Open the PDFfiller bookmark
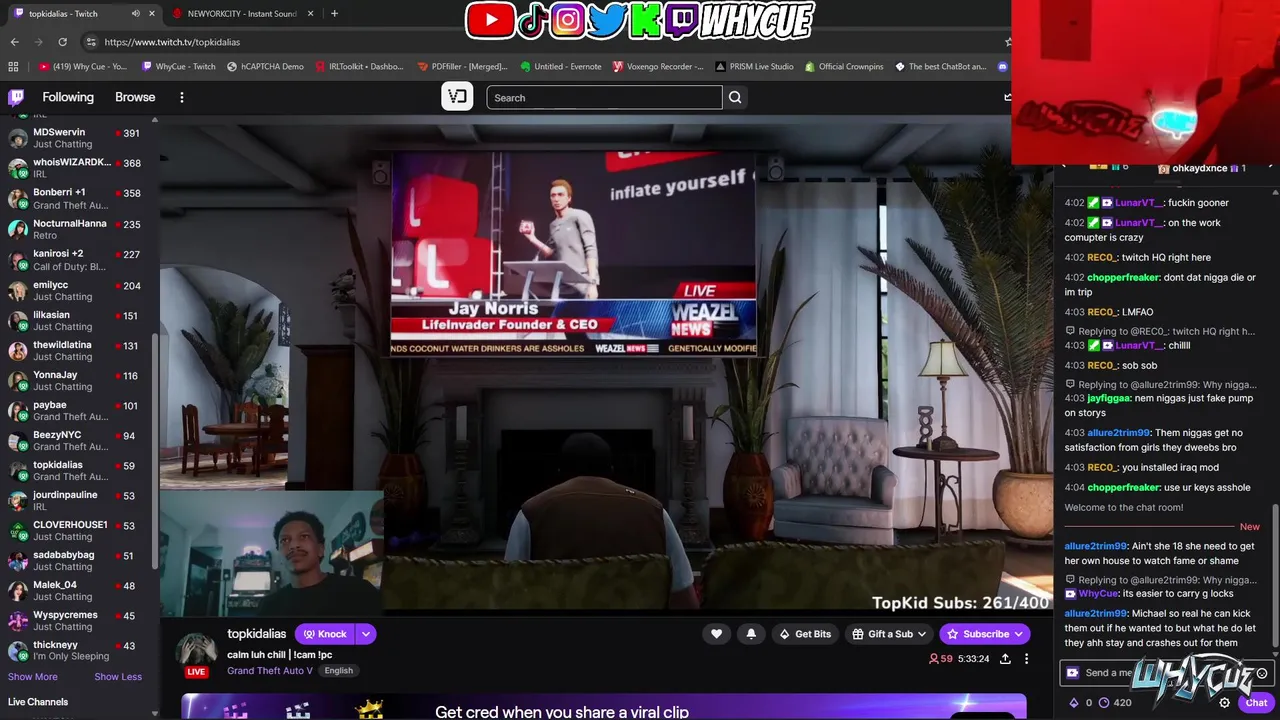This screenshot has width=1280, height=720. pyautogui.click(x=462, y=66)
